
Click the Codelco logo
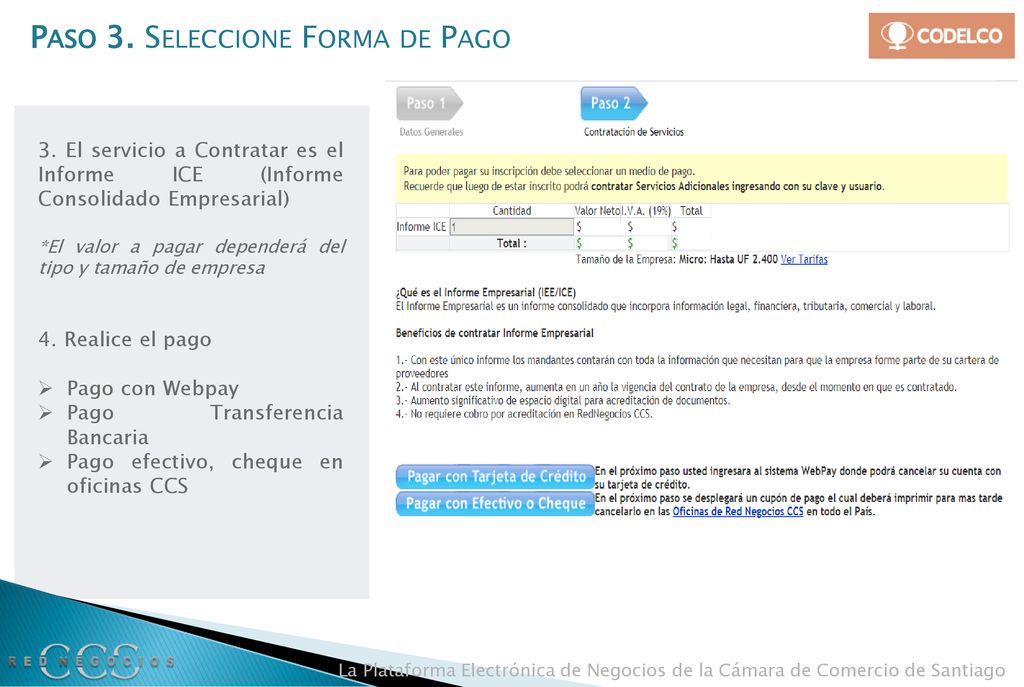click(x=941, y=35)
